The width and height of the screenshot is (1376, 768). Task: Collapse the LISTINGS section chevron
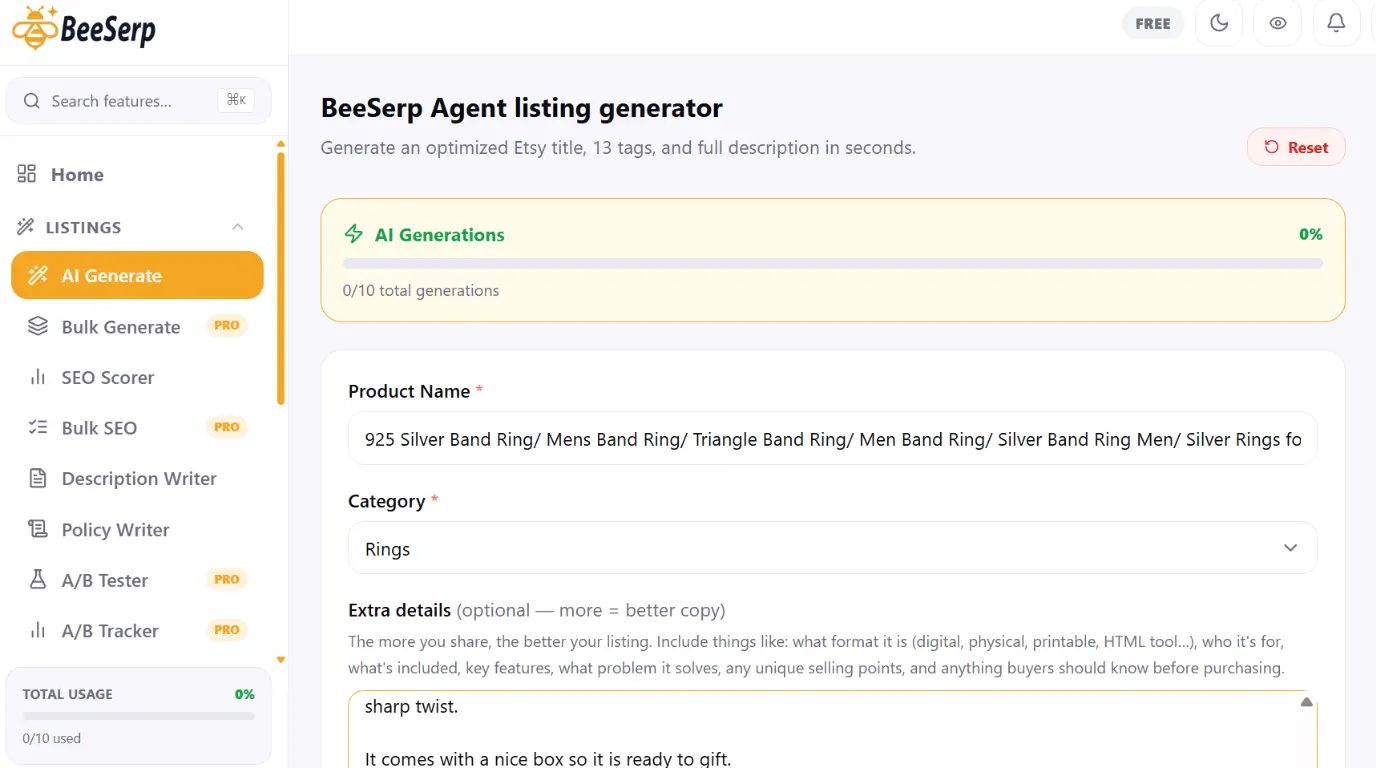(238, 227)
